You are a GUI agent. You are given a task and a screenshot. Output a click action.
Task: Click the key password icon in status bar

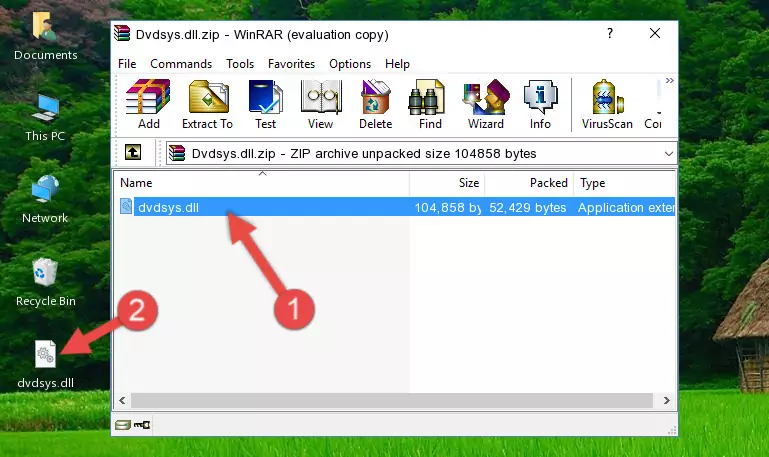(142, 425)
